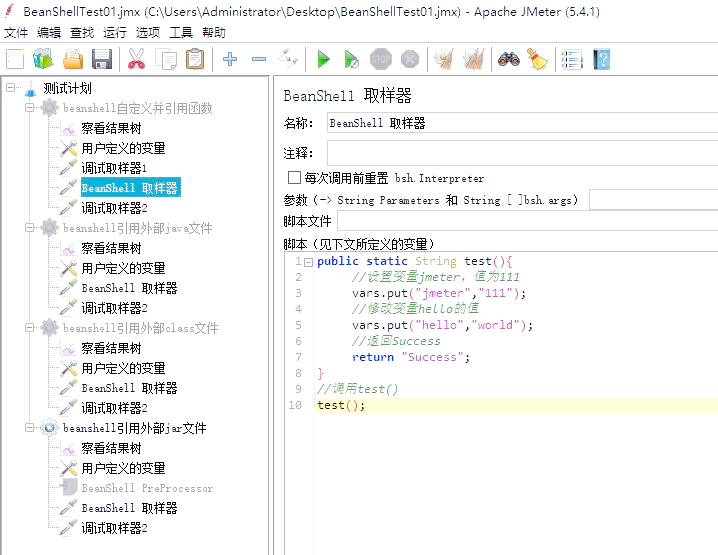Select BeanShell 取样器 under 引用外部class文件

click(x=130, y=388)
